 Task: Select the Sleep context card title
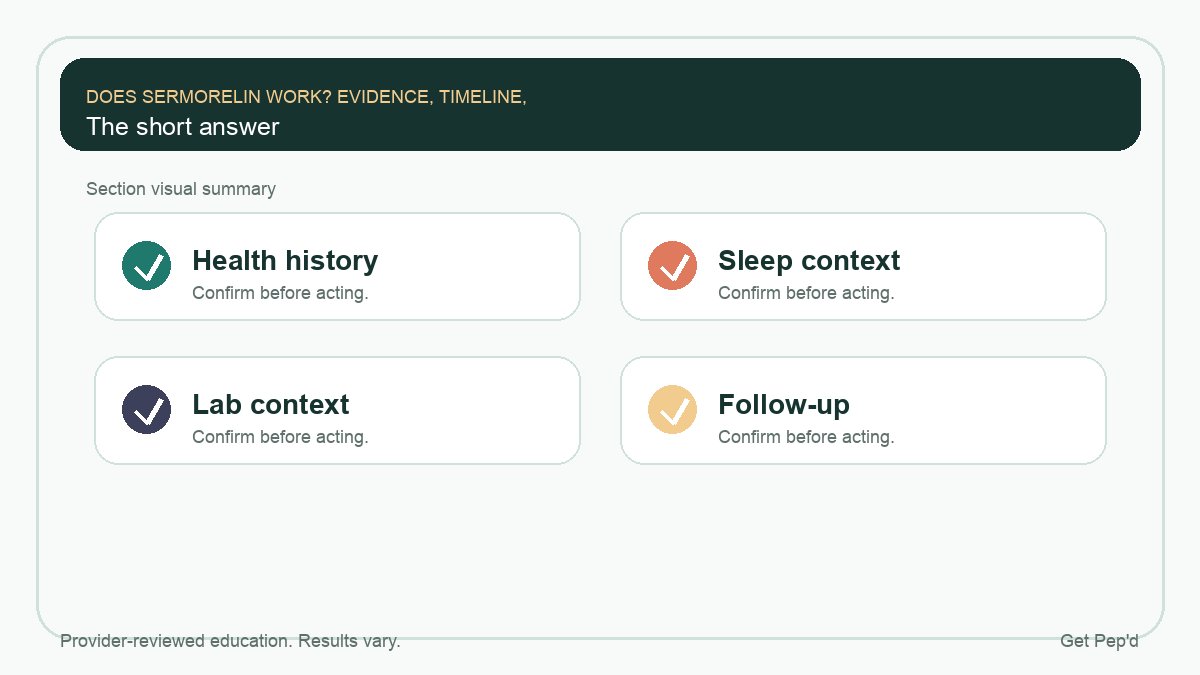click(x=809, y=261)
